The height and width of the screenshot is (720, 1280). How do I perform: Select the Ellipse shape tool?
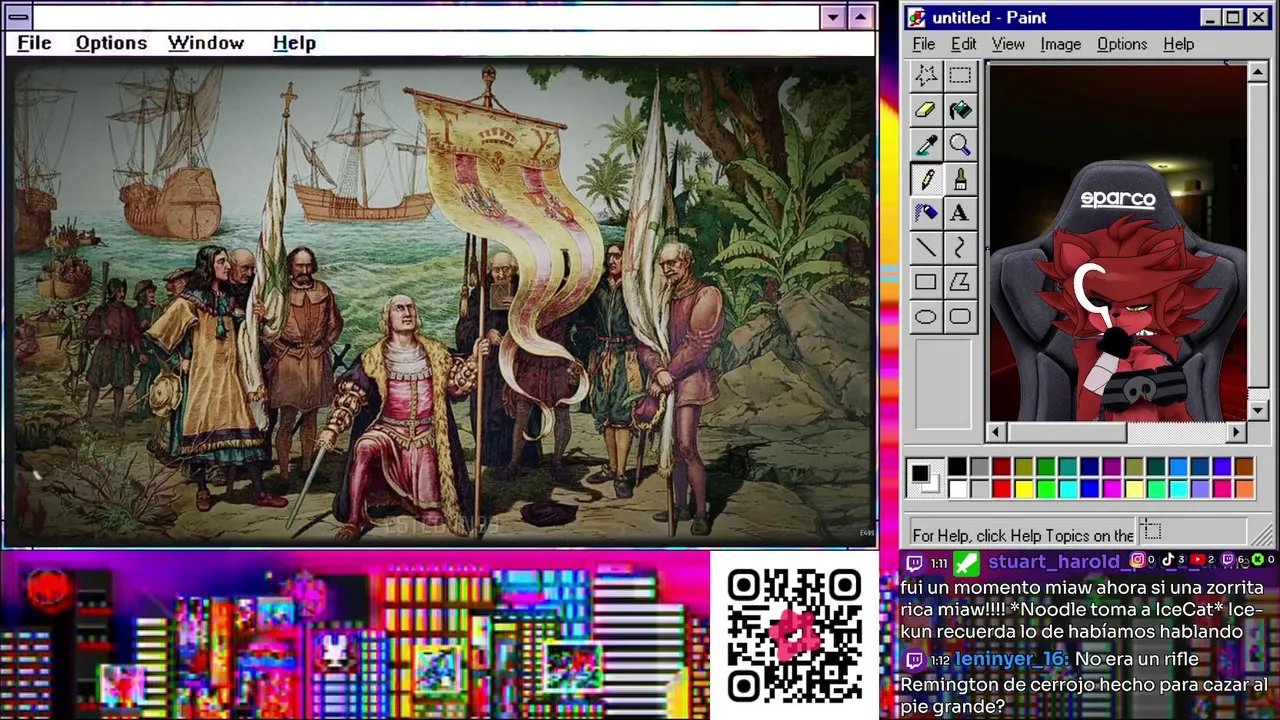coord(925,317)
